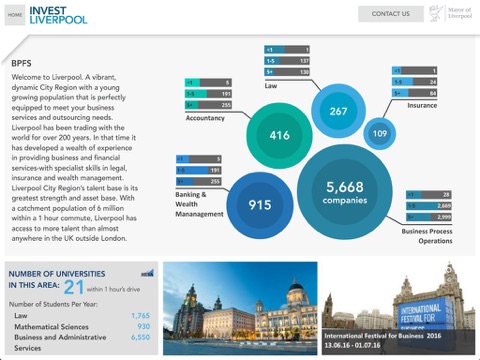Image resolution: width=480 pixels, height=360 pixels.
Task: Click the Accountancy 5+ bar showing 255
Action: click(209, 105)
